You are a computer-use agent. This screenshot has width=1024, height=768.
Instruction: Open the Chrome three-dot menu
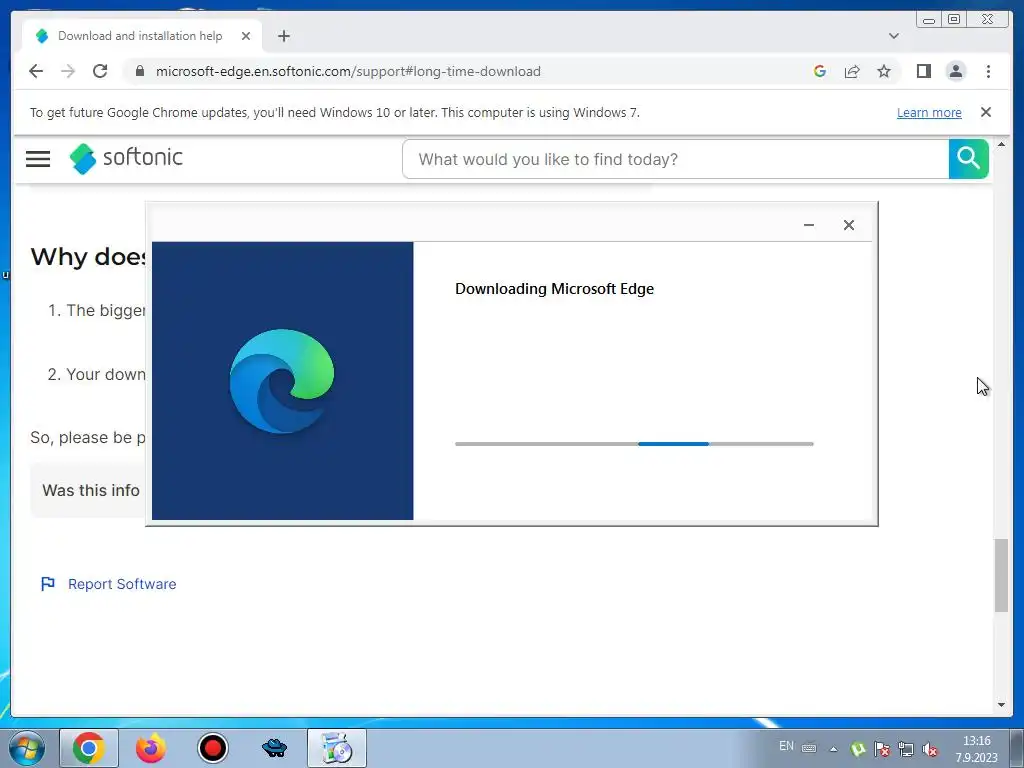988,71
